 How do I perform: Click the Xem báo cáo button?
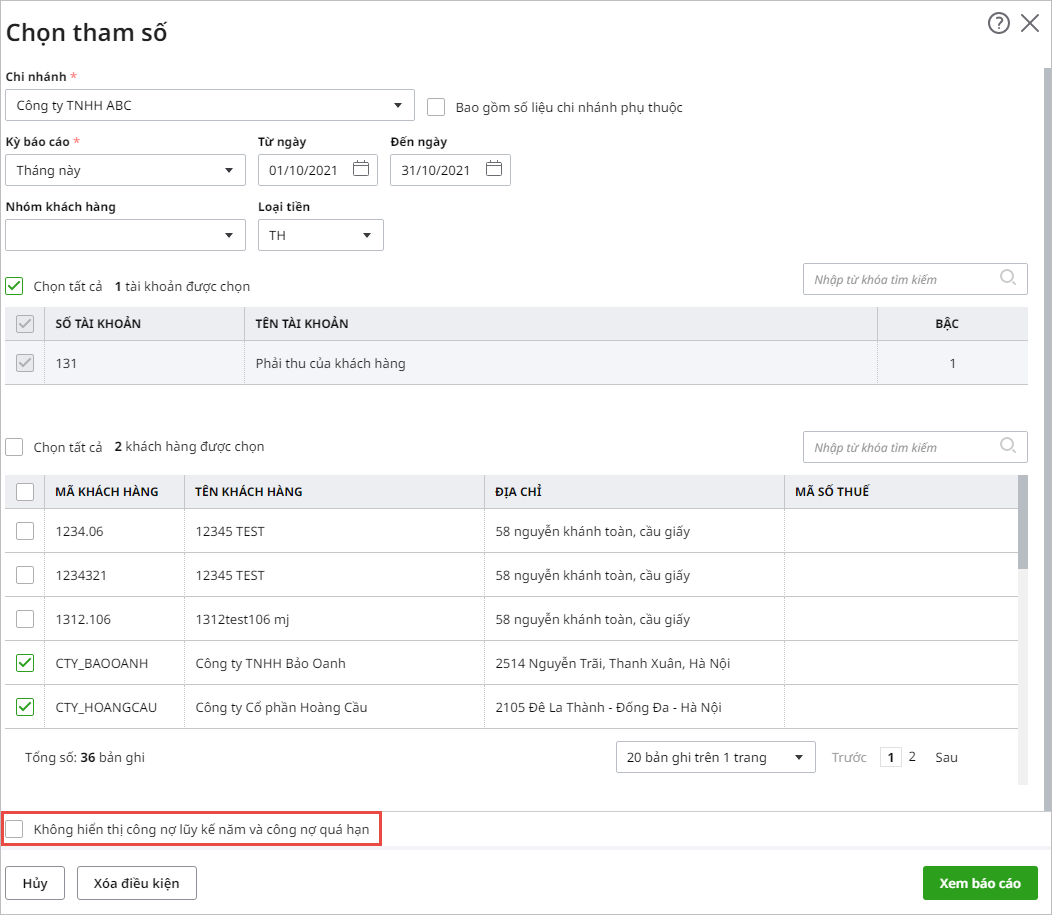(980, 884)
